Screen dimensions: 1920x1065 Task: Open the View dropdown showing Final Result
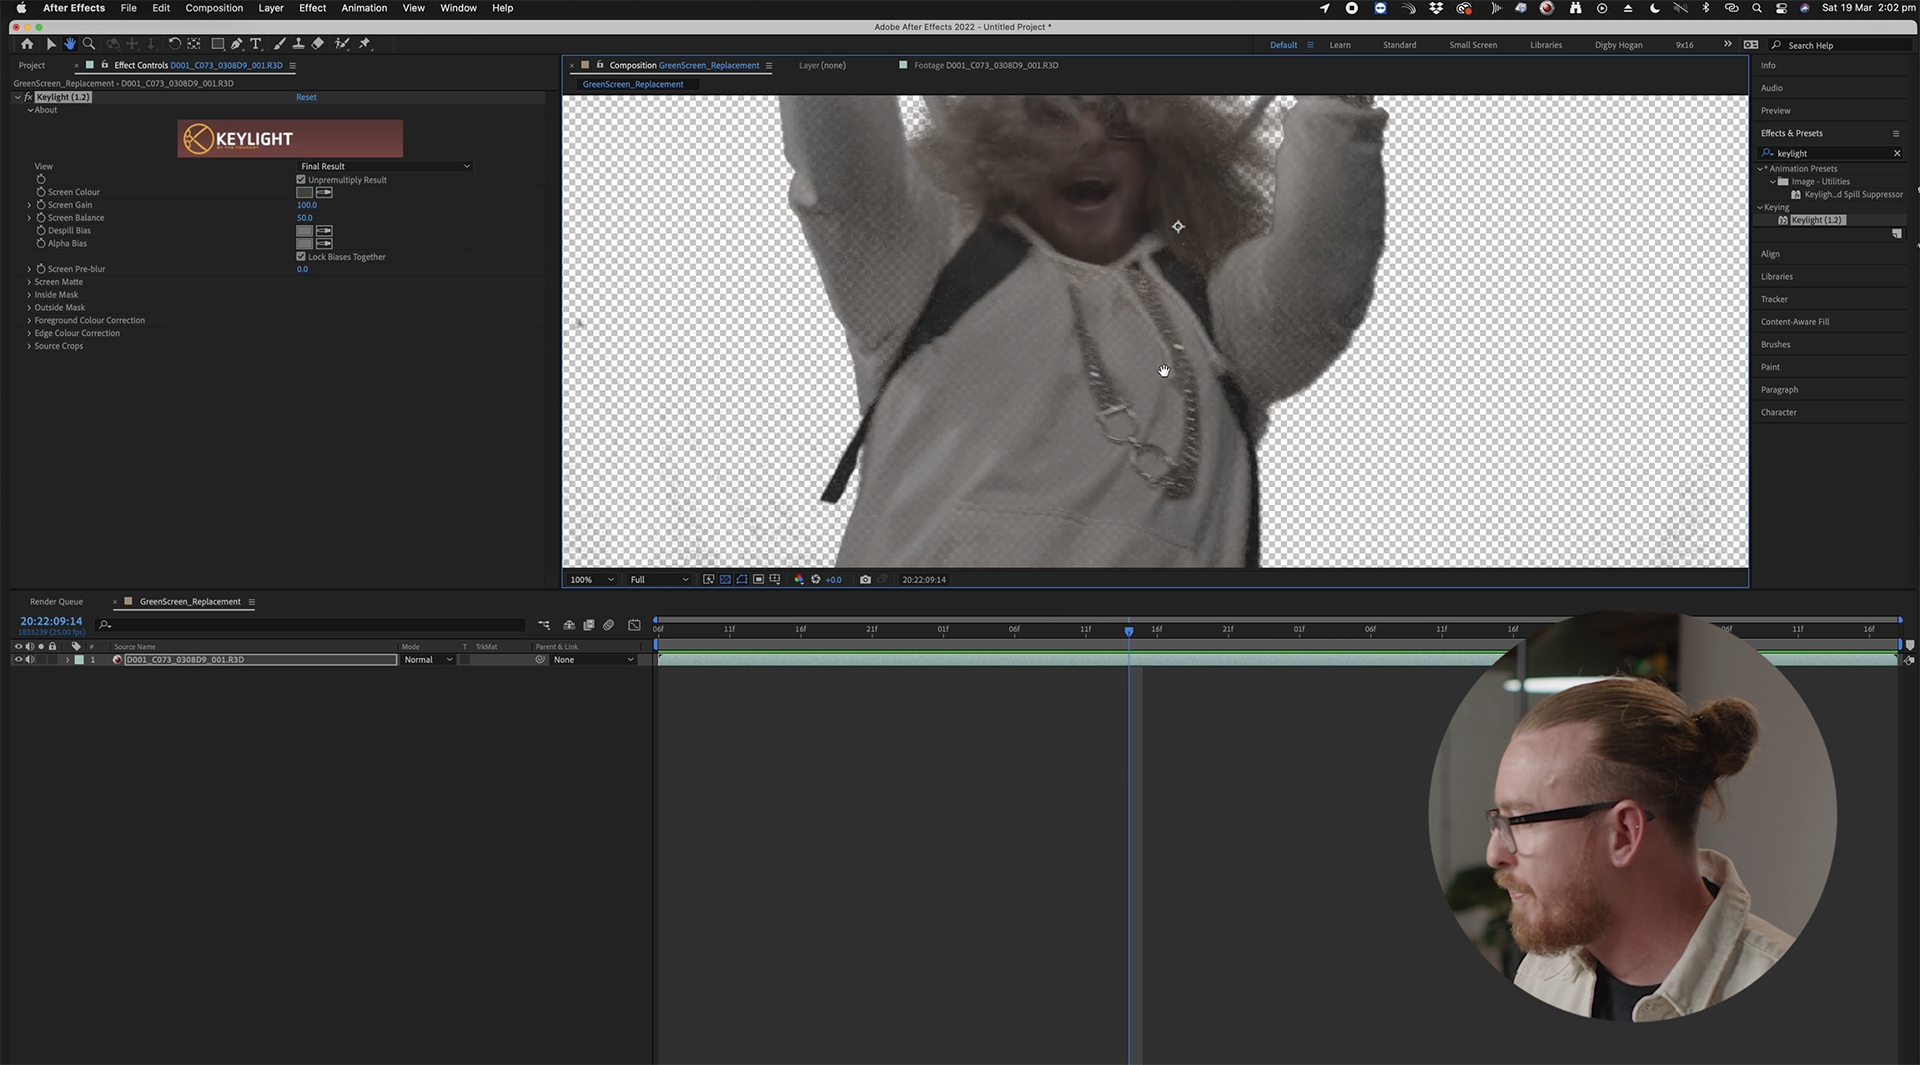click(x=385, y=166)
